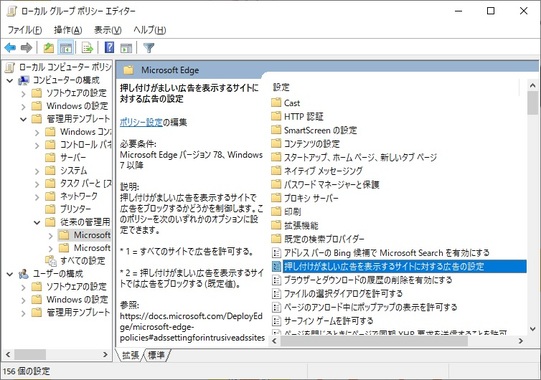This screenshot has width=541, height=380.
Task: Click settings list vertical scrollbar thumb
Action: click(532, 103)
